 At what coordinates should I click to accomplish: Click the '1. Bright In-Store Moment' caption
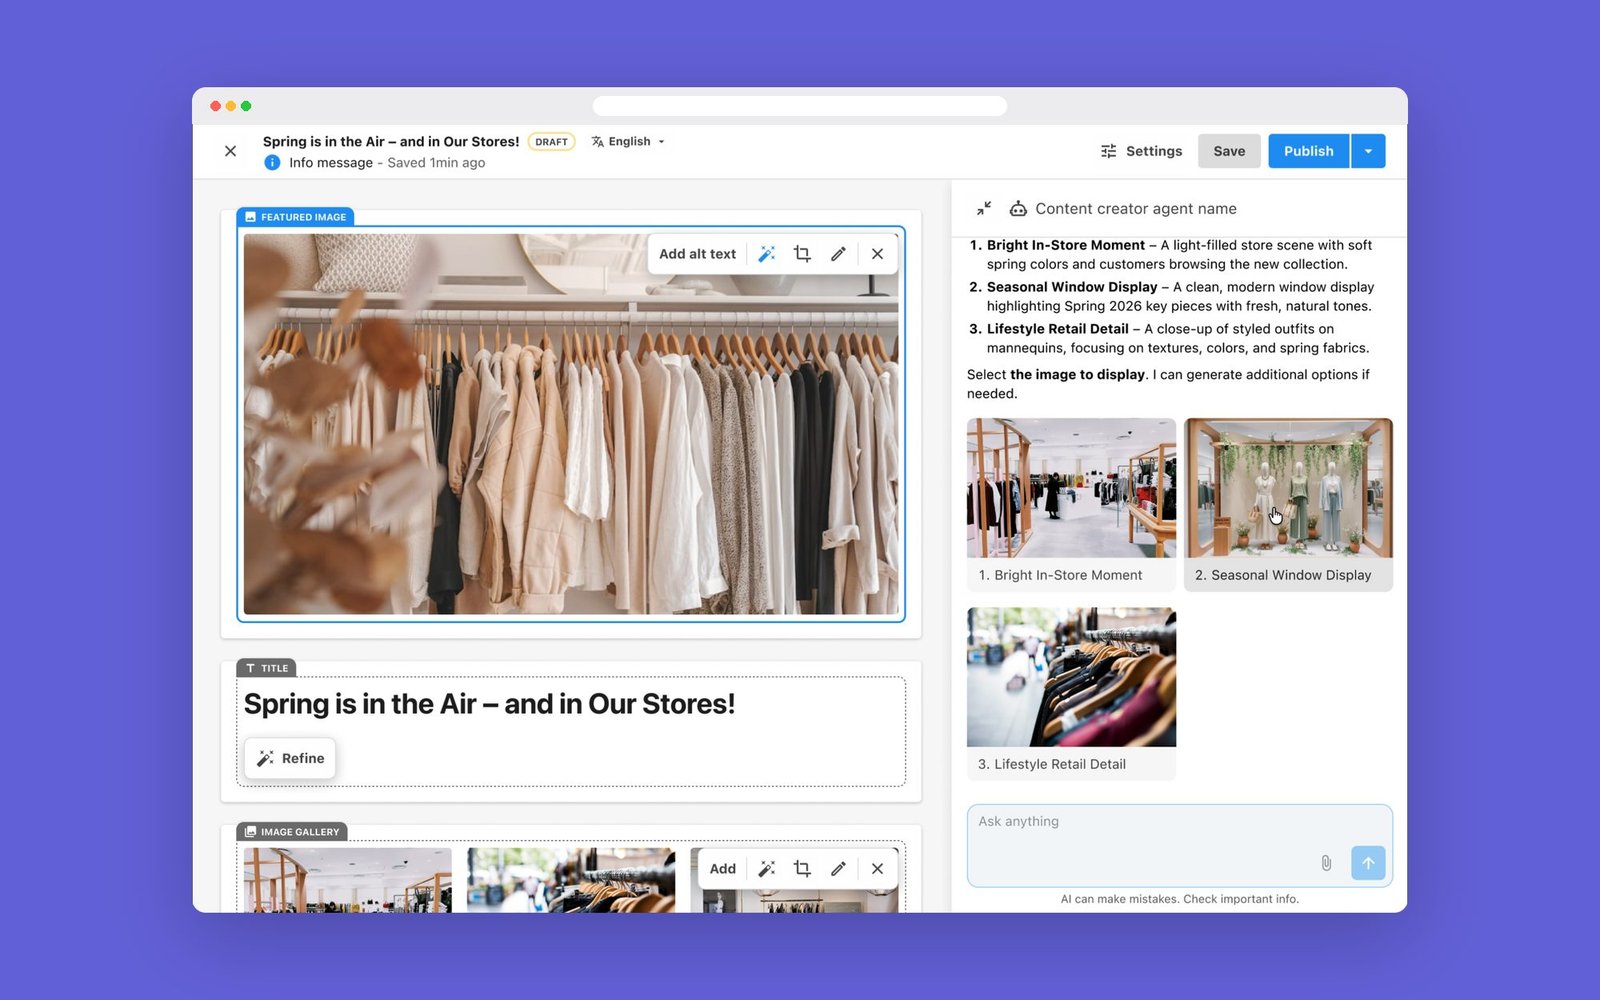1060,575
